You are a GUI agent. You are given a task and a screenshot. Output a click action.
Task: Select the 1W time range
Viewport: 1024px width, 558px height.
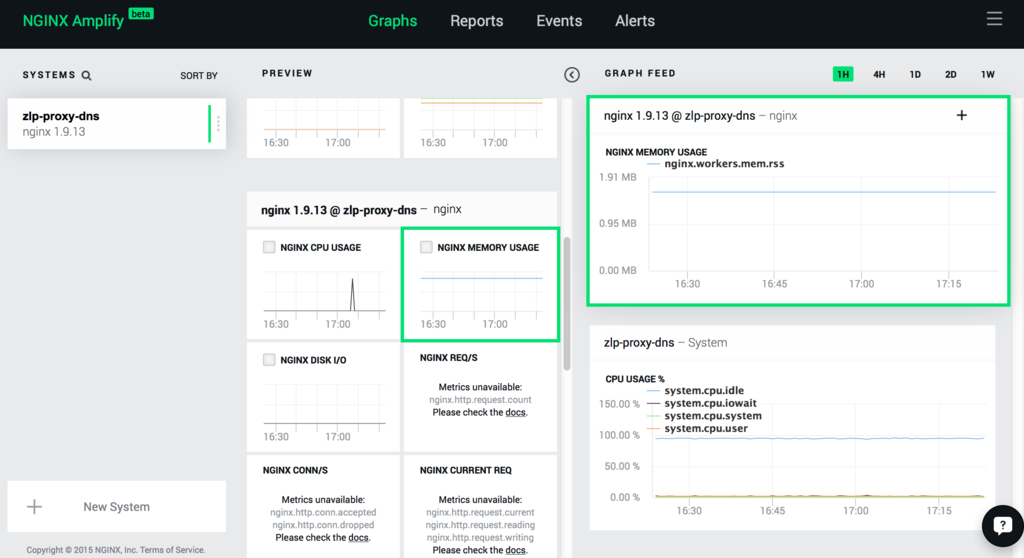pos(987,74)
